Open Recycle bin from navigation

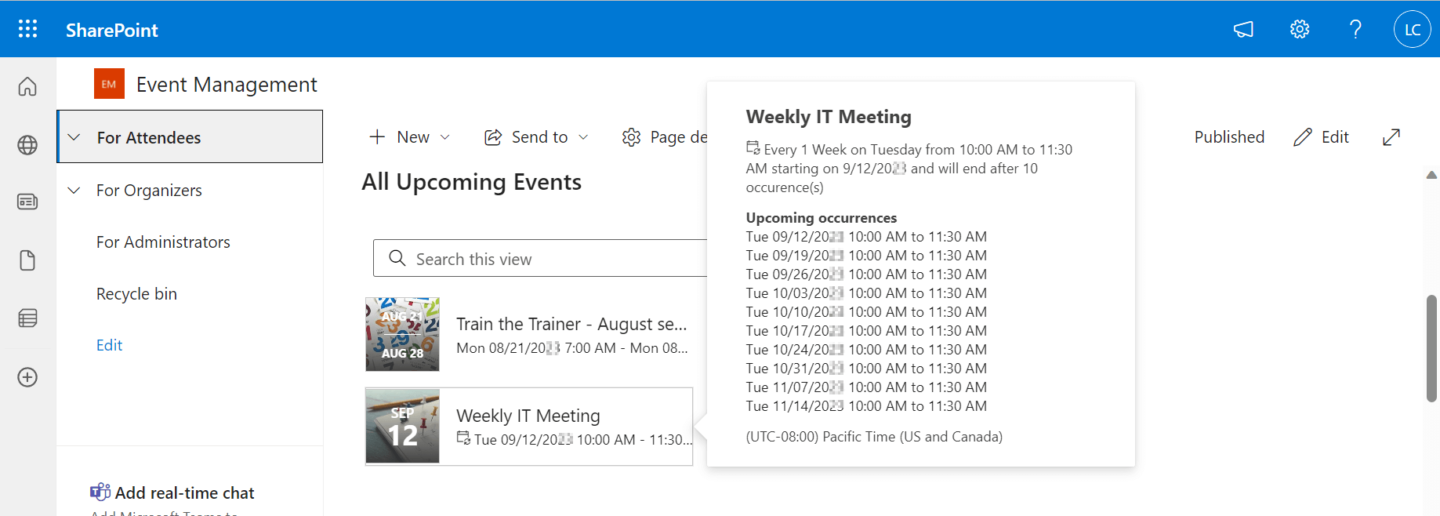tap(136, 294)
